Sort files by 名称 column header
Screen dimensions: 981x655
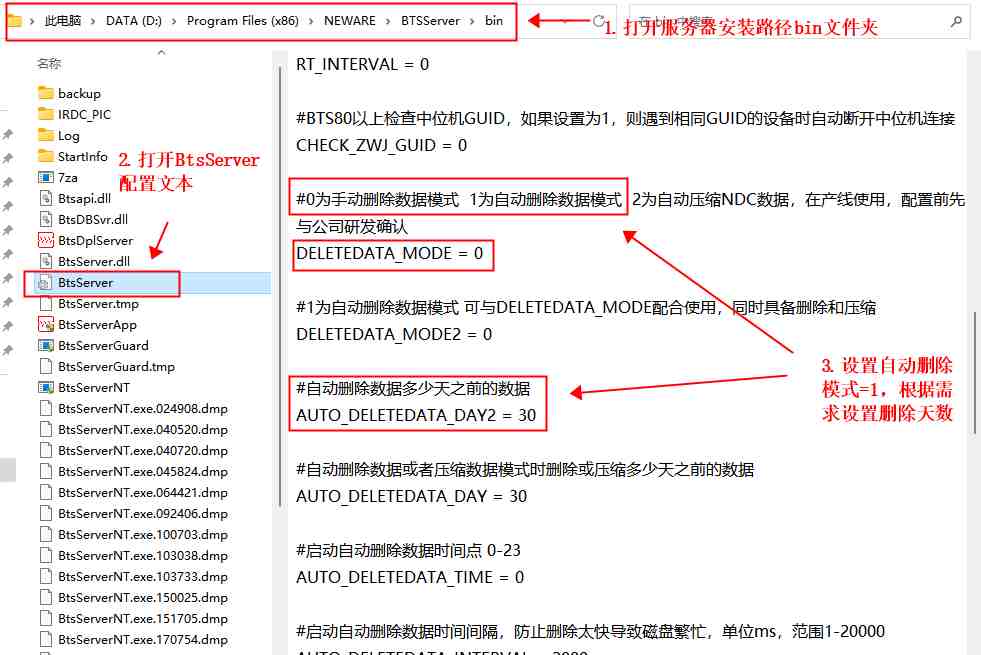click(49, 63)
